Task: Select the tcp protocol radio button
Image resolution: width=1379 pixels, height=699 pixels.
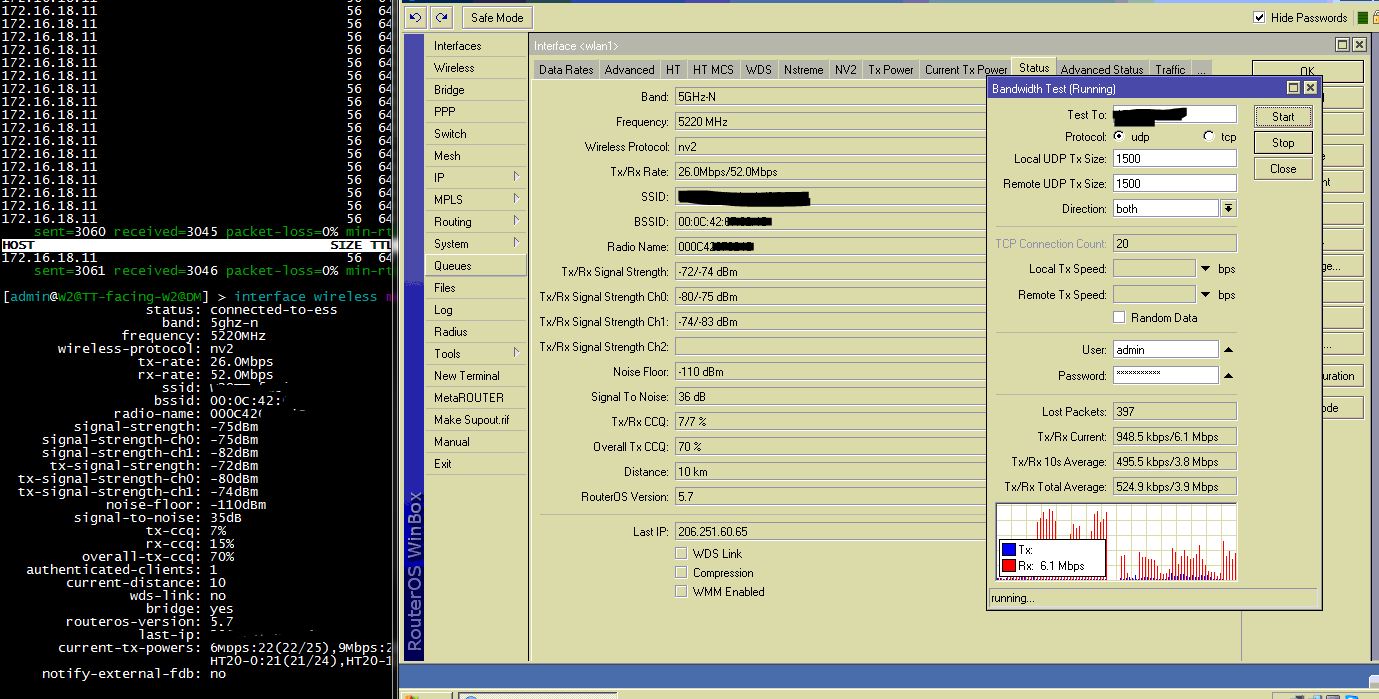Action: point(1211,137)
